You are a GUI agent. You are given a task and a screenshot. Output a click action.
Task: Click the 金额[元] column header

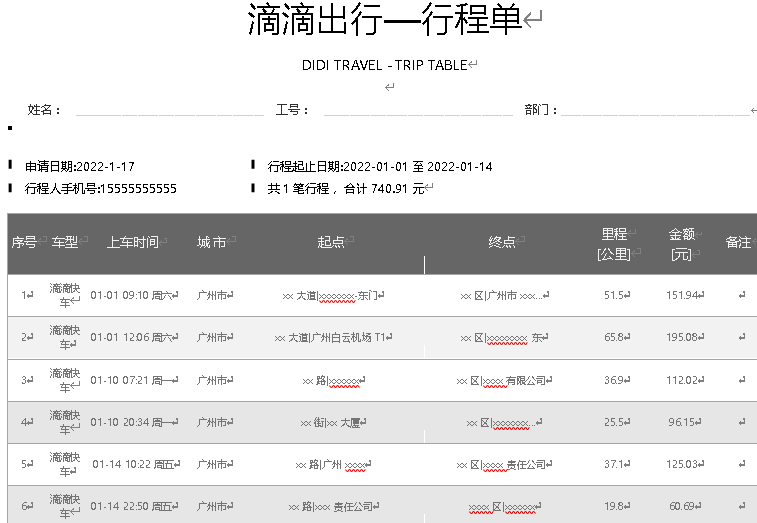682,244
